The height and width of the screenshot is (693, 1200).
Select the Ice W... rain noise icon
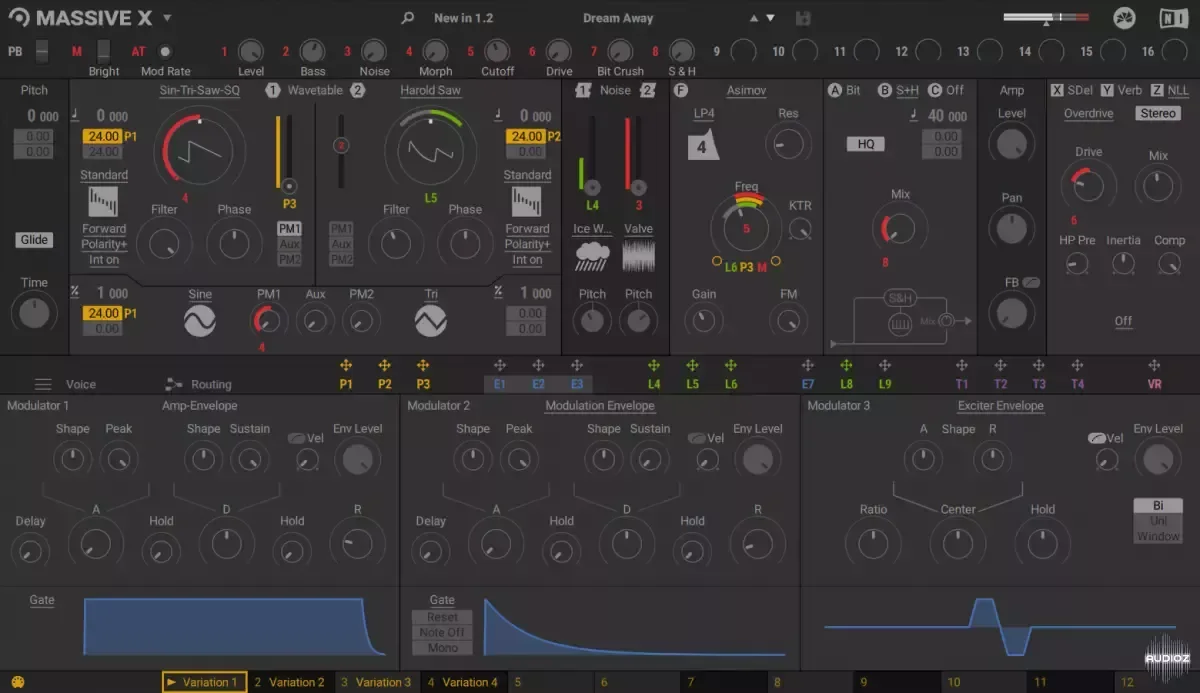click(x=593, y=257)
